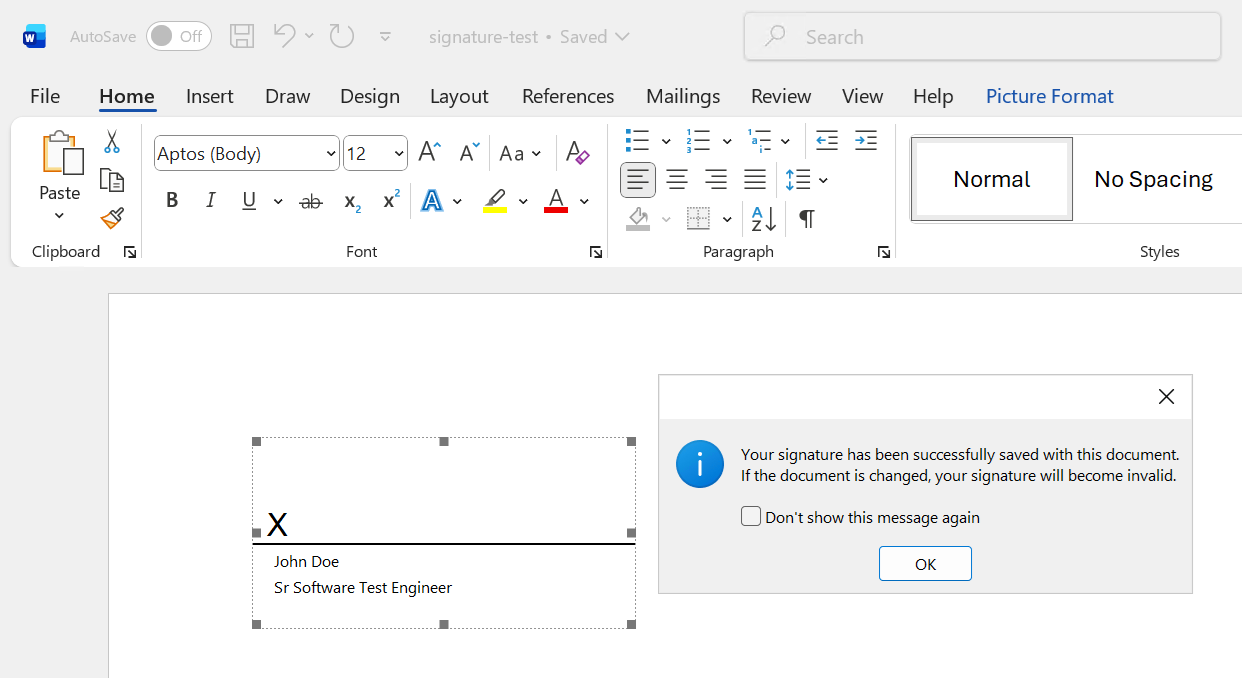Click the Save disk icon
The image size is (1246, 678).
pos(242,37)
